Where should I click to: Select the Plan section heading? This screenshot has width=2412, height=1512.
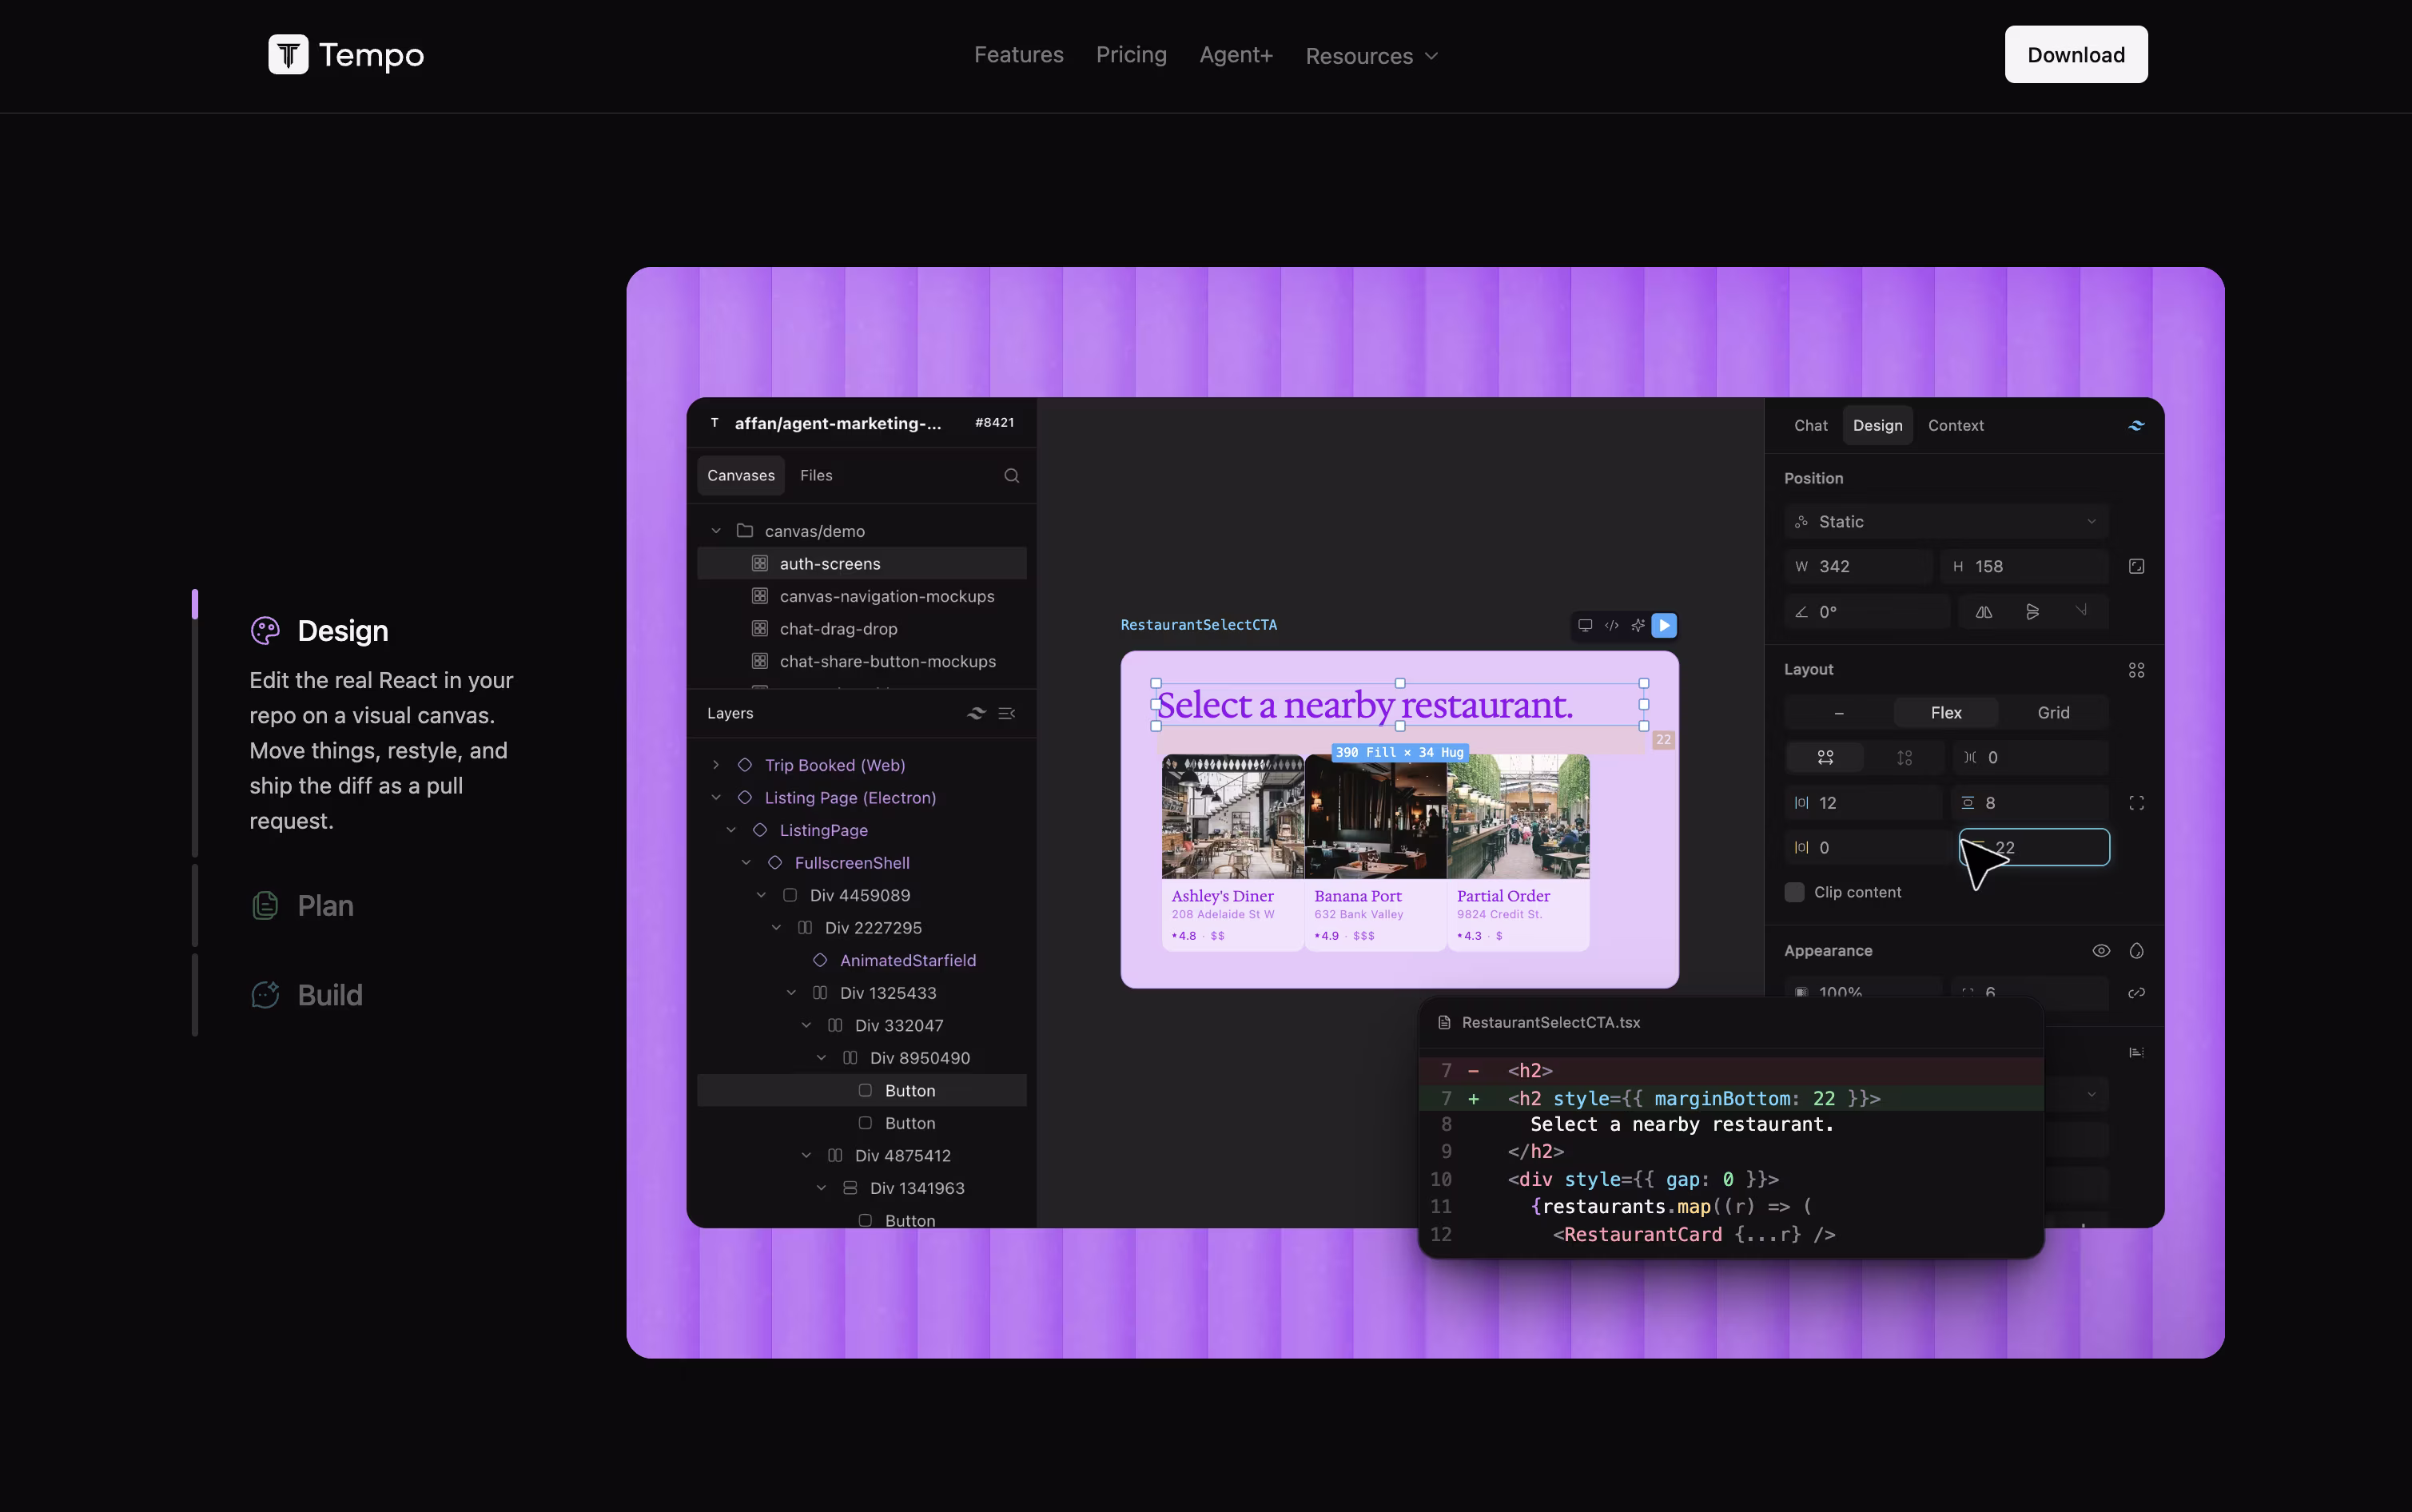[326, 906]
